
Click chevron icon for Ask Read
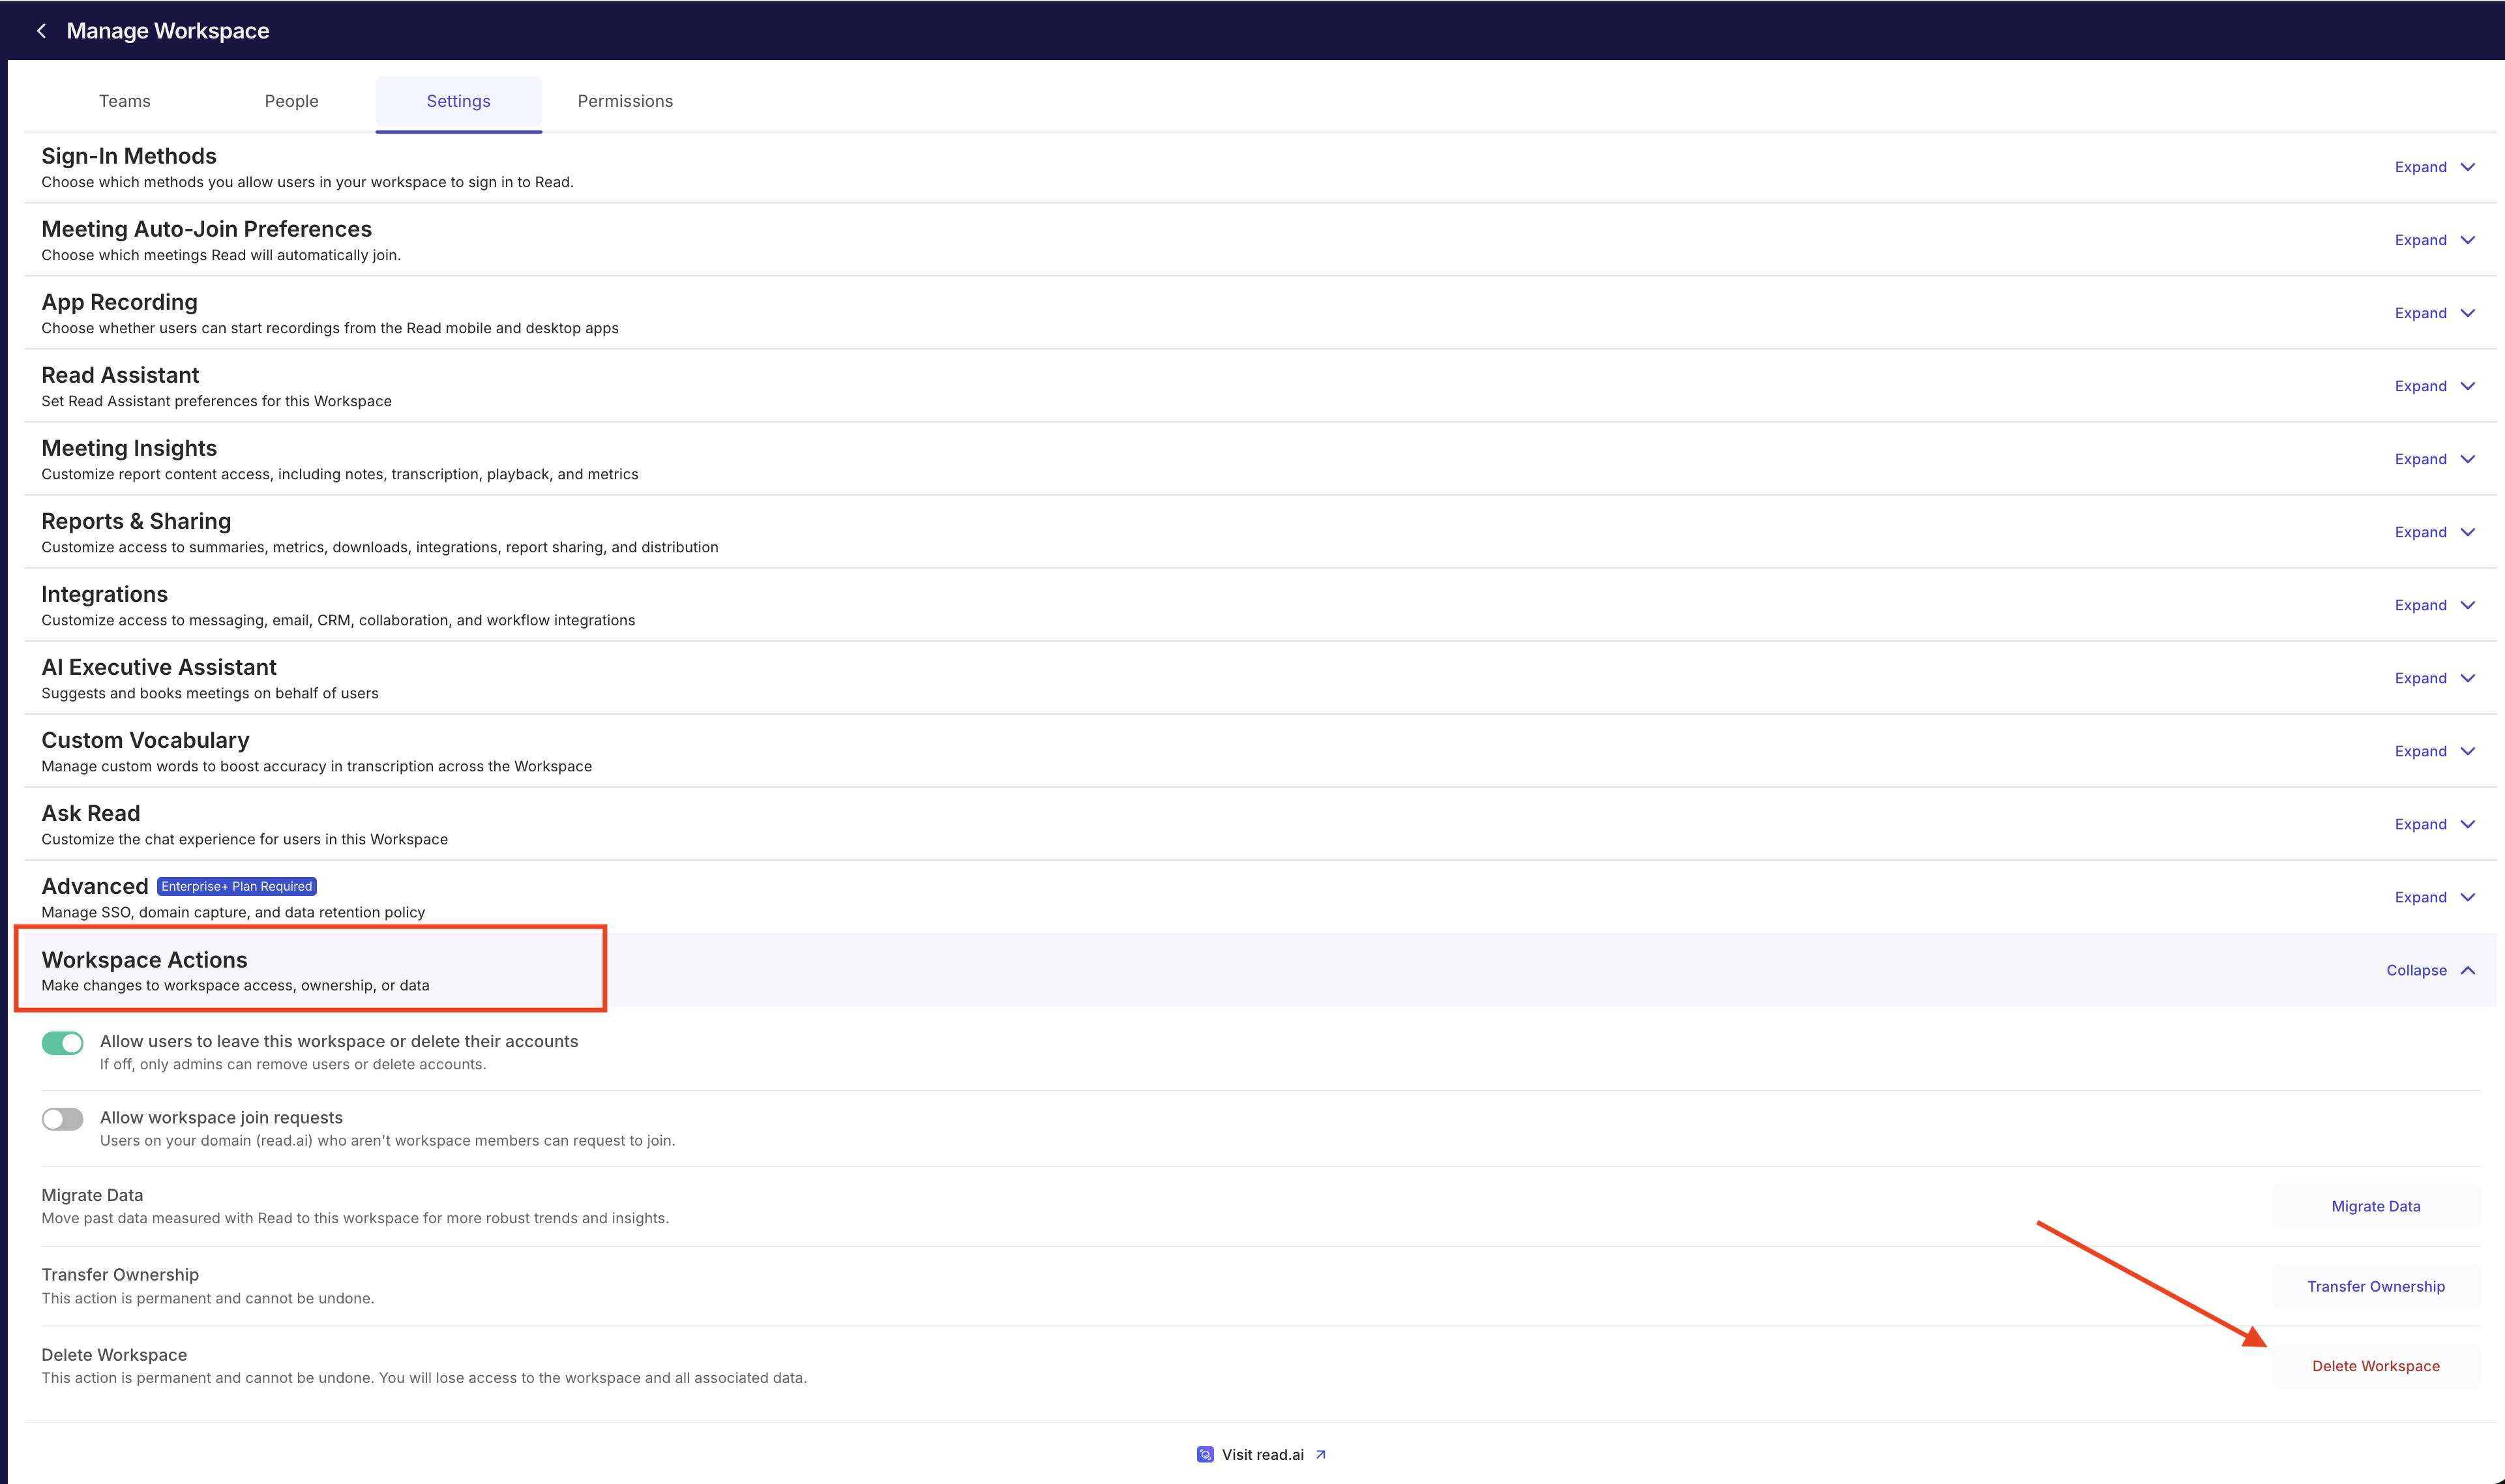click(x=2467, y=824)
